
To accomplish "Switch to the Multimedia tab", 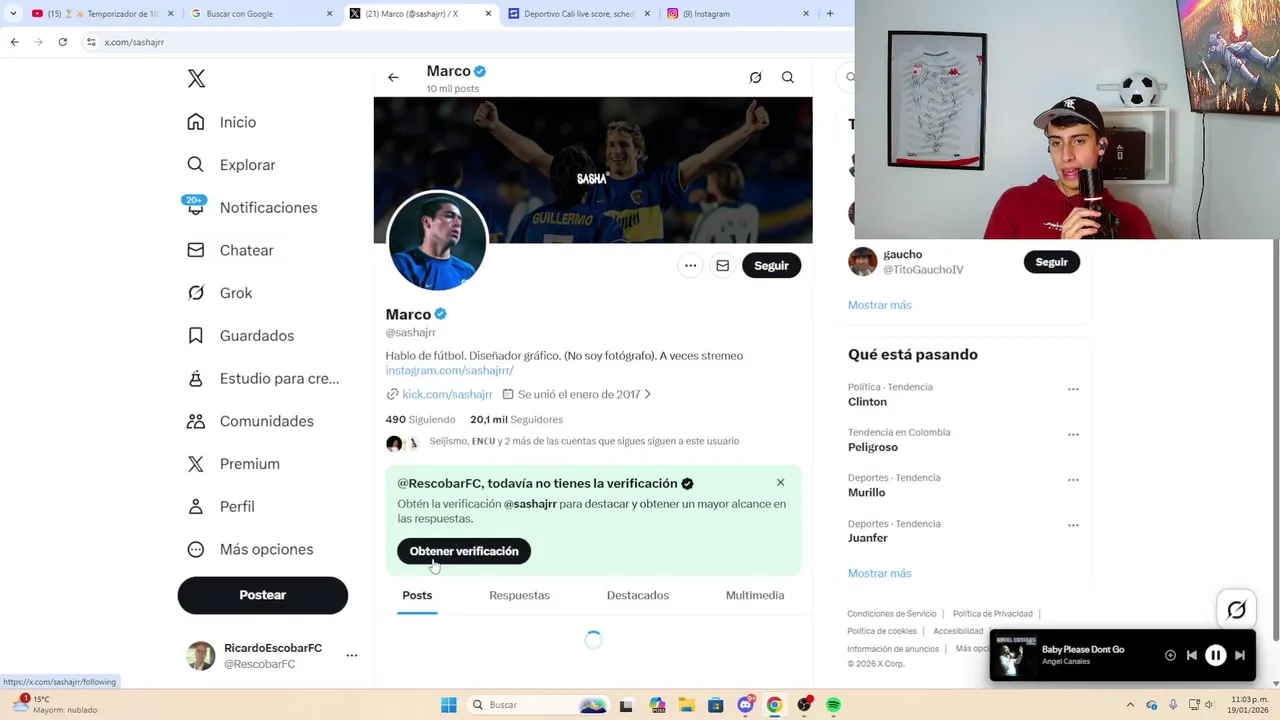I will [x=755, y=595].
